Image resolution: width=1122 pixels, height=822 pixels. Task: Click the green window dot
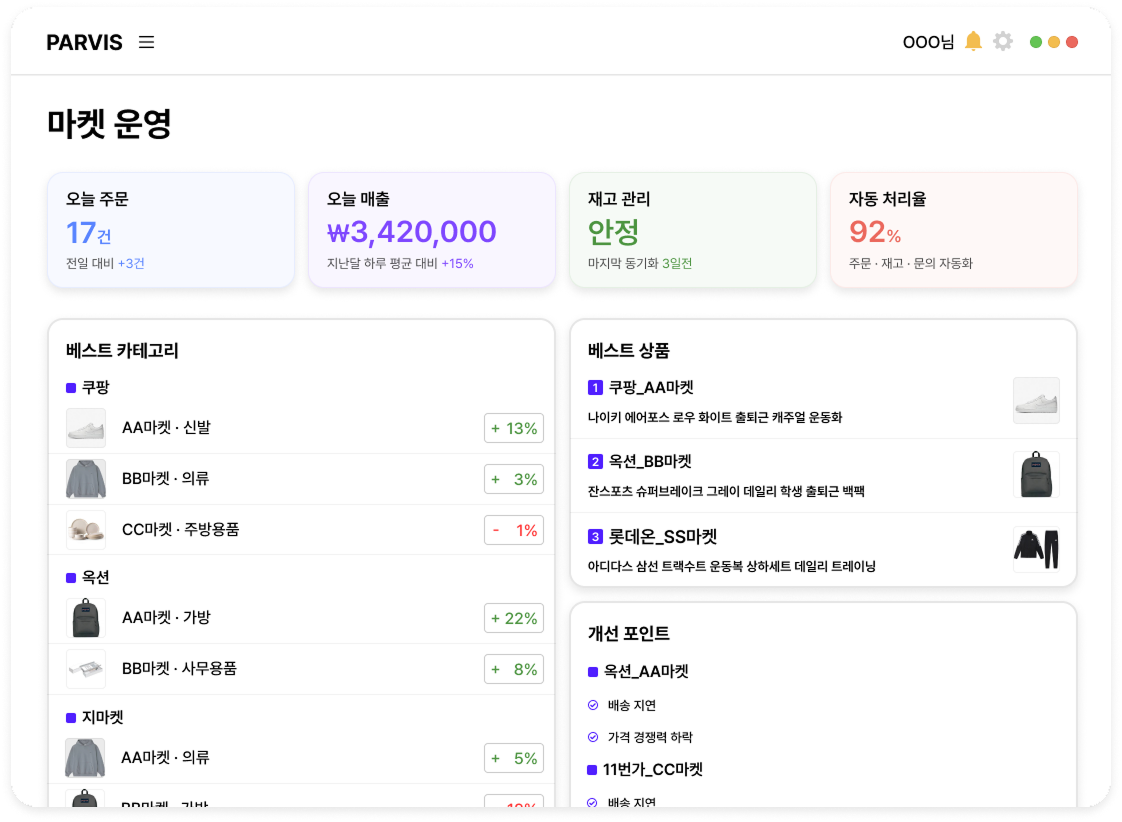click(x=1035, y=42)
